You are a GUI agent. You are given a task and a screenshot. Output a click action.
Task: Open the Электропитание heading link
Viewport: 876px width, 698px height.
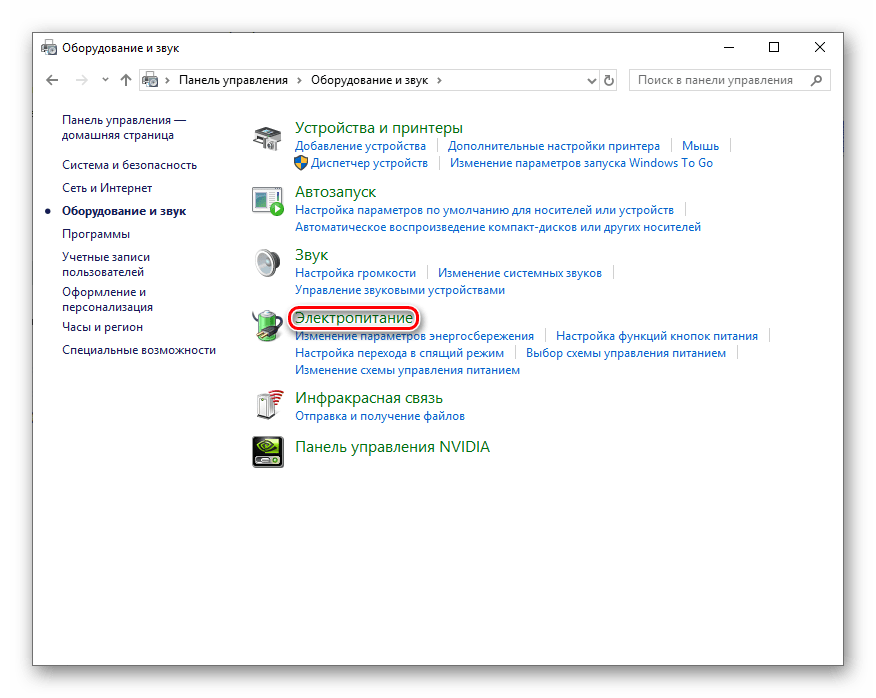[x=353, y=318]
